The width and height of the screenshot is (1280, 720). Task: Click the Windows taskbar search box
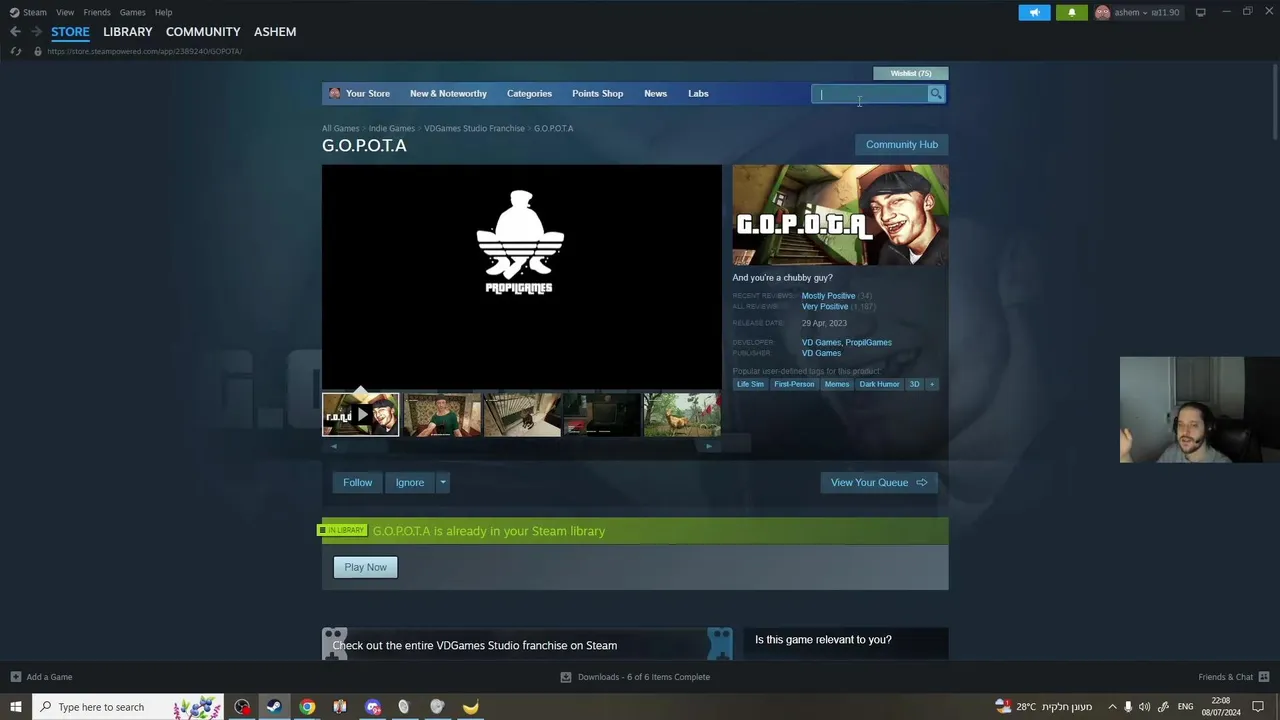click(128, 707)
